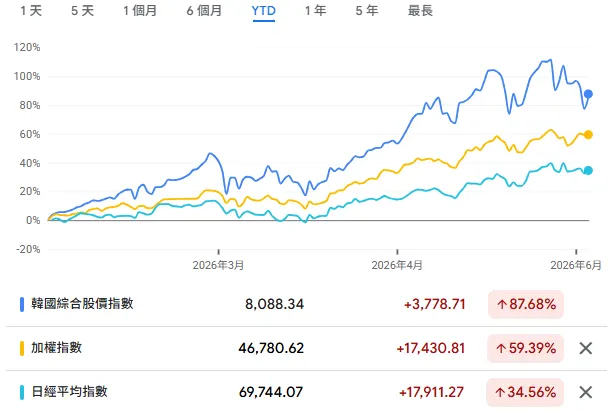Click the yellow 加權指數 endpoint dot
The width and height of the screenshot is (613, 411).
pos(588,135)
